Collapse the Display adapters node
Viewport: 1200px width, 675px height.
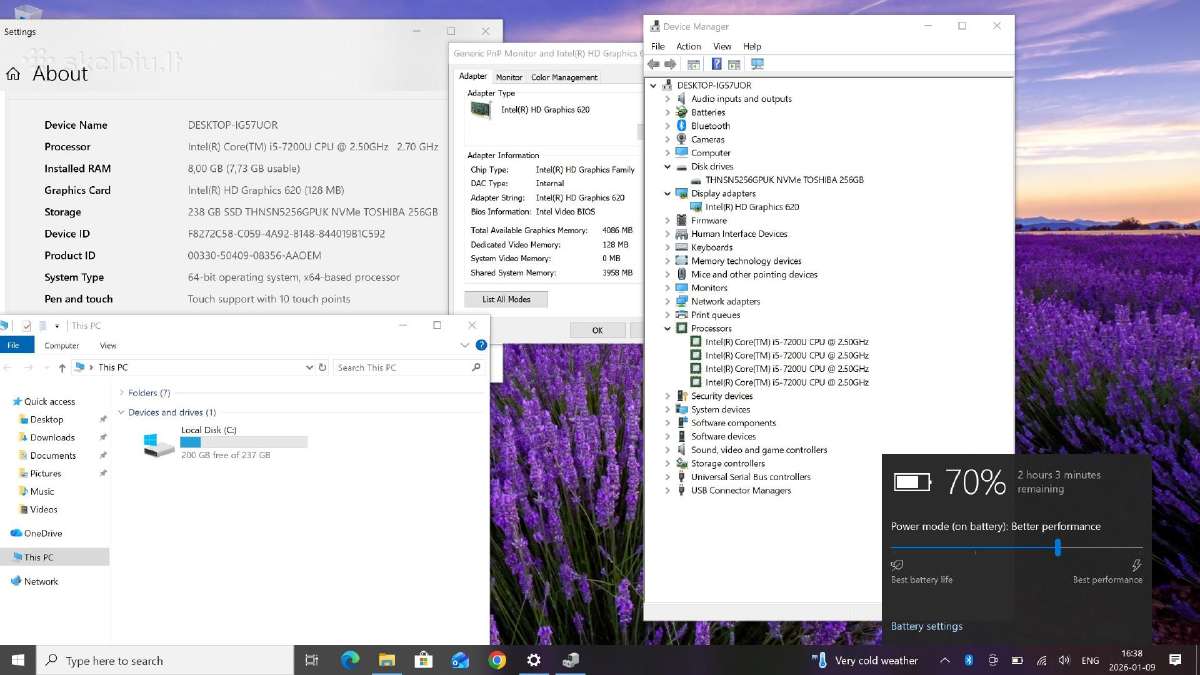coord(668,194)
